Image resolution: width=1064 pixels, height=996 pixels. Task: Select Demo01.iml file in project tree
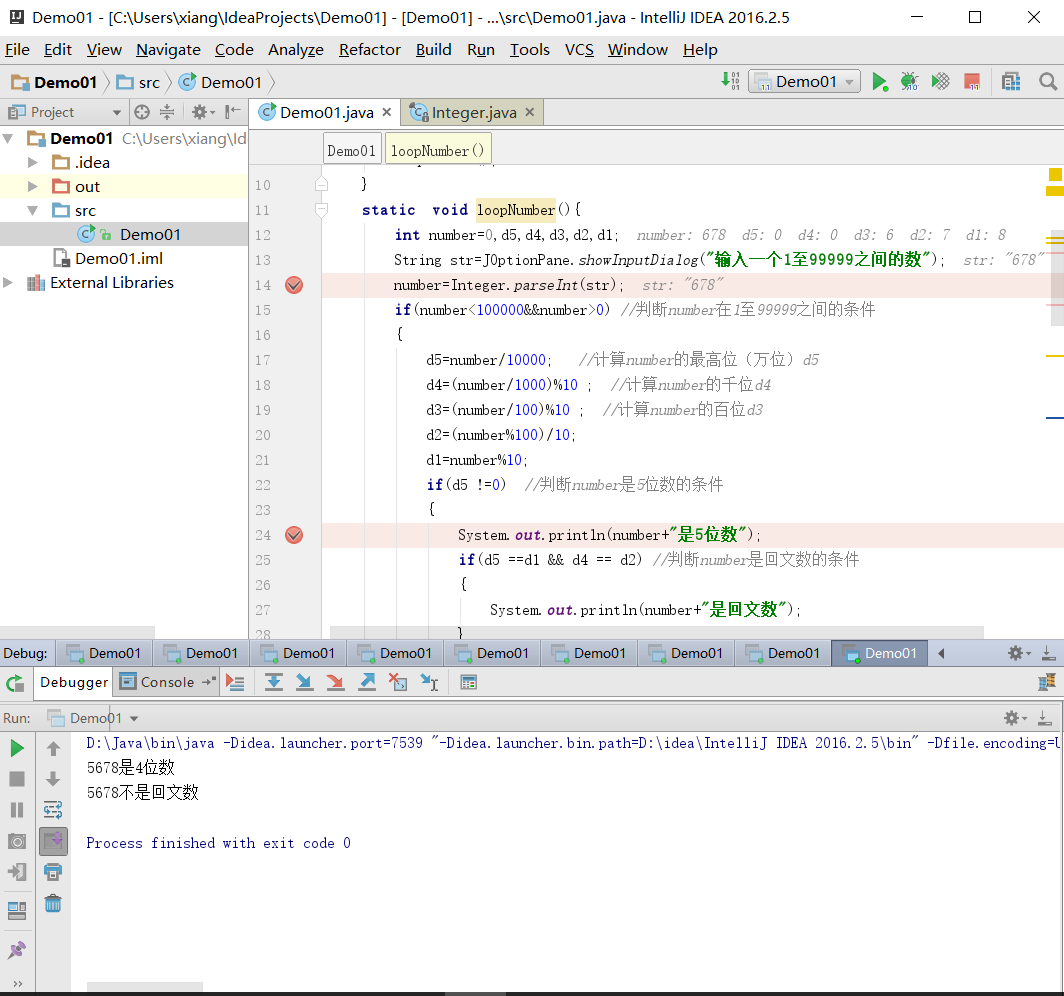(119, 258)
